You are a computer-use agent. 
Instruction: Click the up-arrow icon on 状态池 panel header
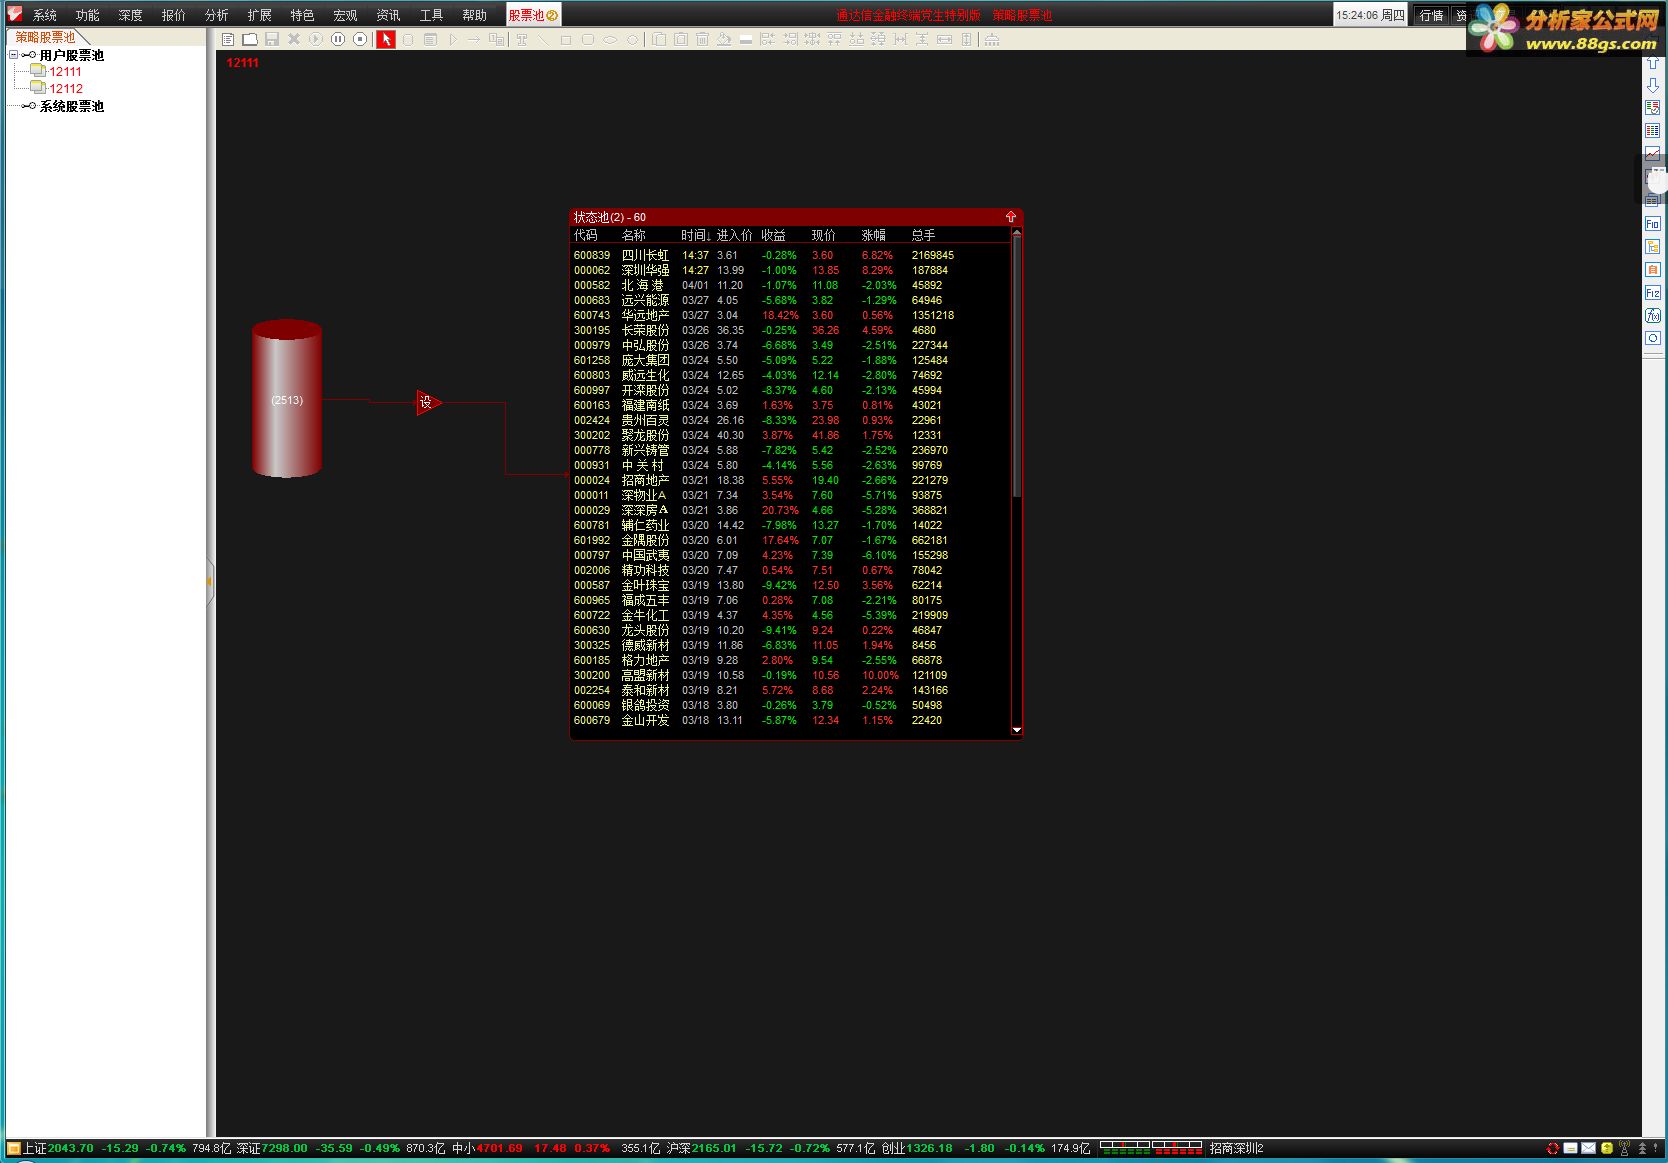click(1010, 217)
